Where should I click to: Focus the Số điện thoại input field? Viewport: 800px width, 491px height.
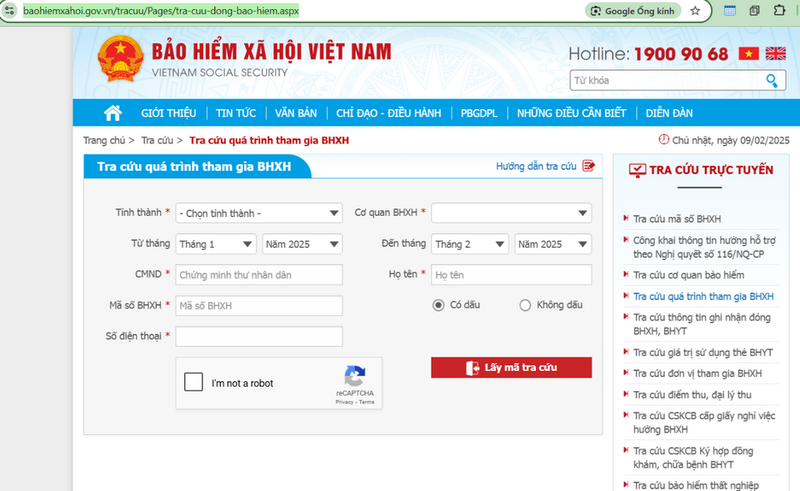259,336
